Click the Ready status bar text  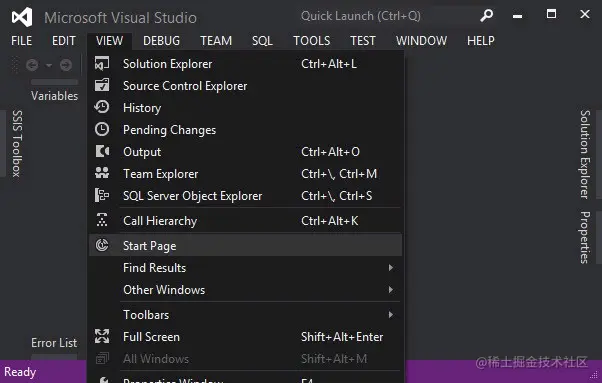(20, 371)
